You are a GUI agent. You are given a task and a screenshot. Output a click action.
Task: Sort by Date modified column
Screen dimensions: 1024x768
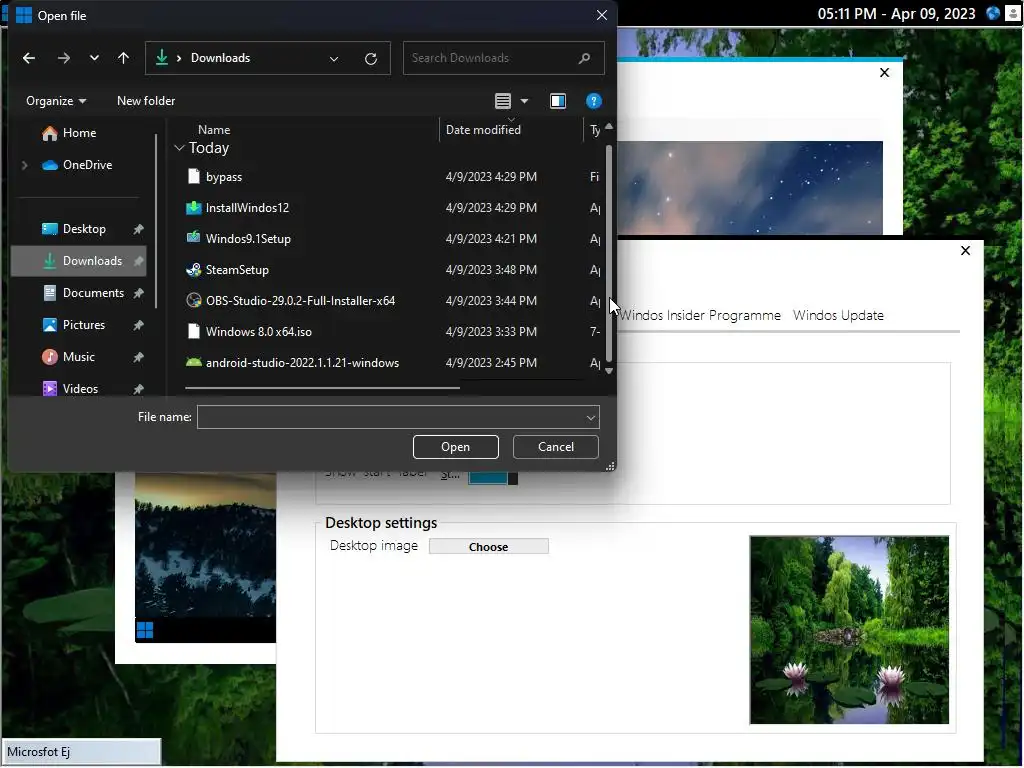[483, 130]
